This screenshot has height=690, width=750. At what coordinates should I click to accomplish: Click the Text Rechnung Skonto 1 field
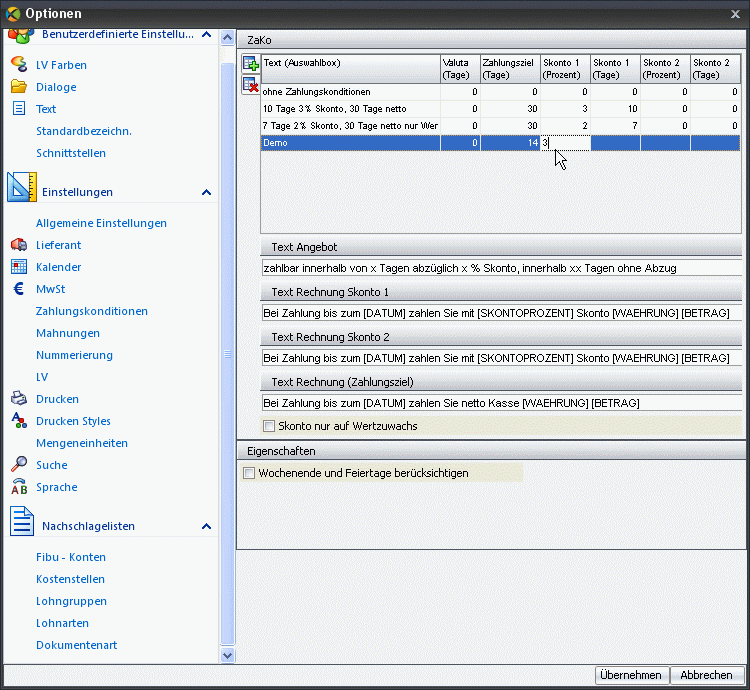pos(501,313)
